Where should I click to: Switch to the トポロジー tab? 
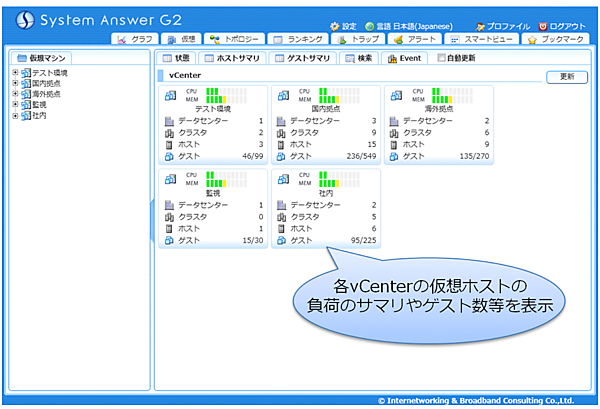coord(235,40)
